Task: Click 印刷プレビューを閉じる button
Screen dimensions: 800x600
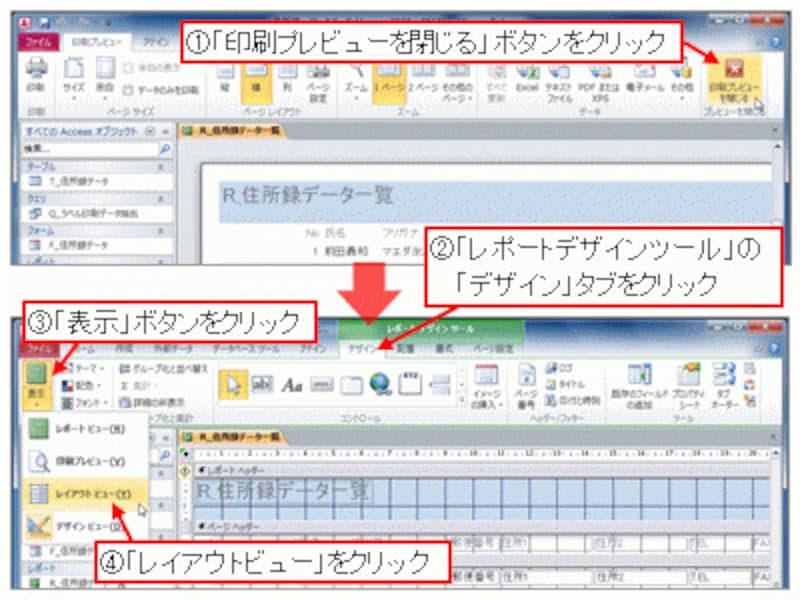Action: click(x=734, y=80)
